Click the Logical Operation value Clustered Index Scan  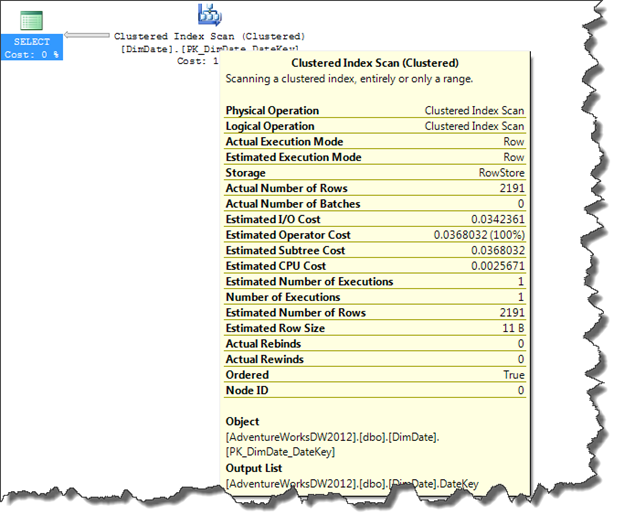tap(474, 126)
